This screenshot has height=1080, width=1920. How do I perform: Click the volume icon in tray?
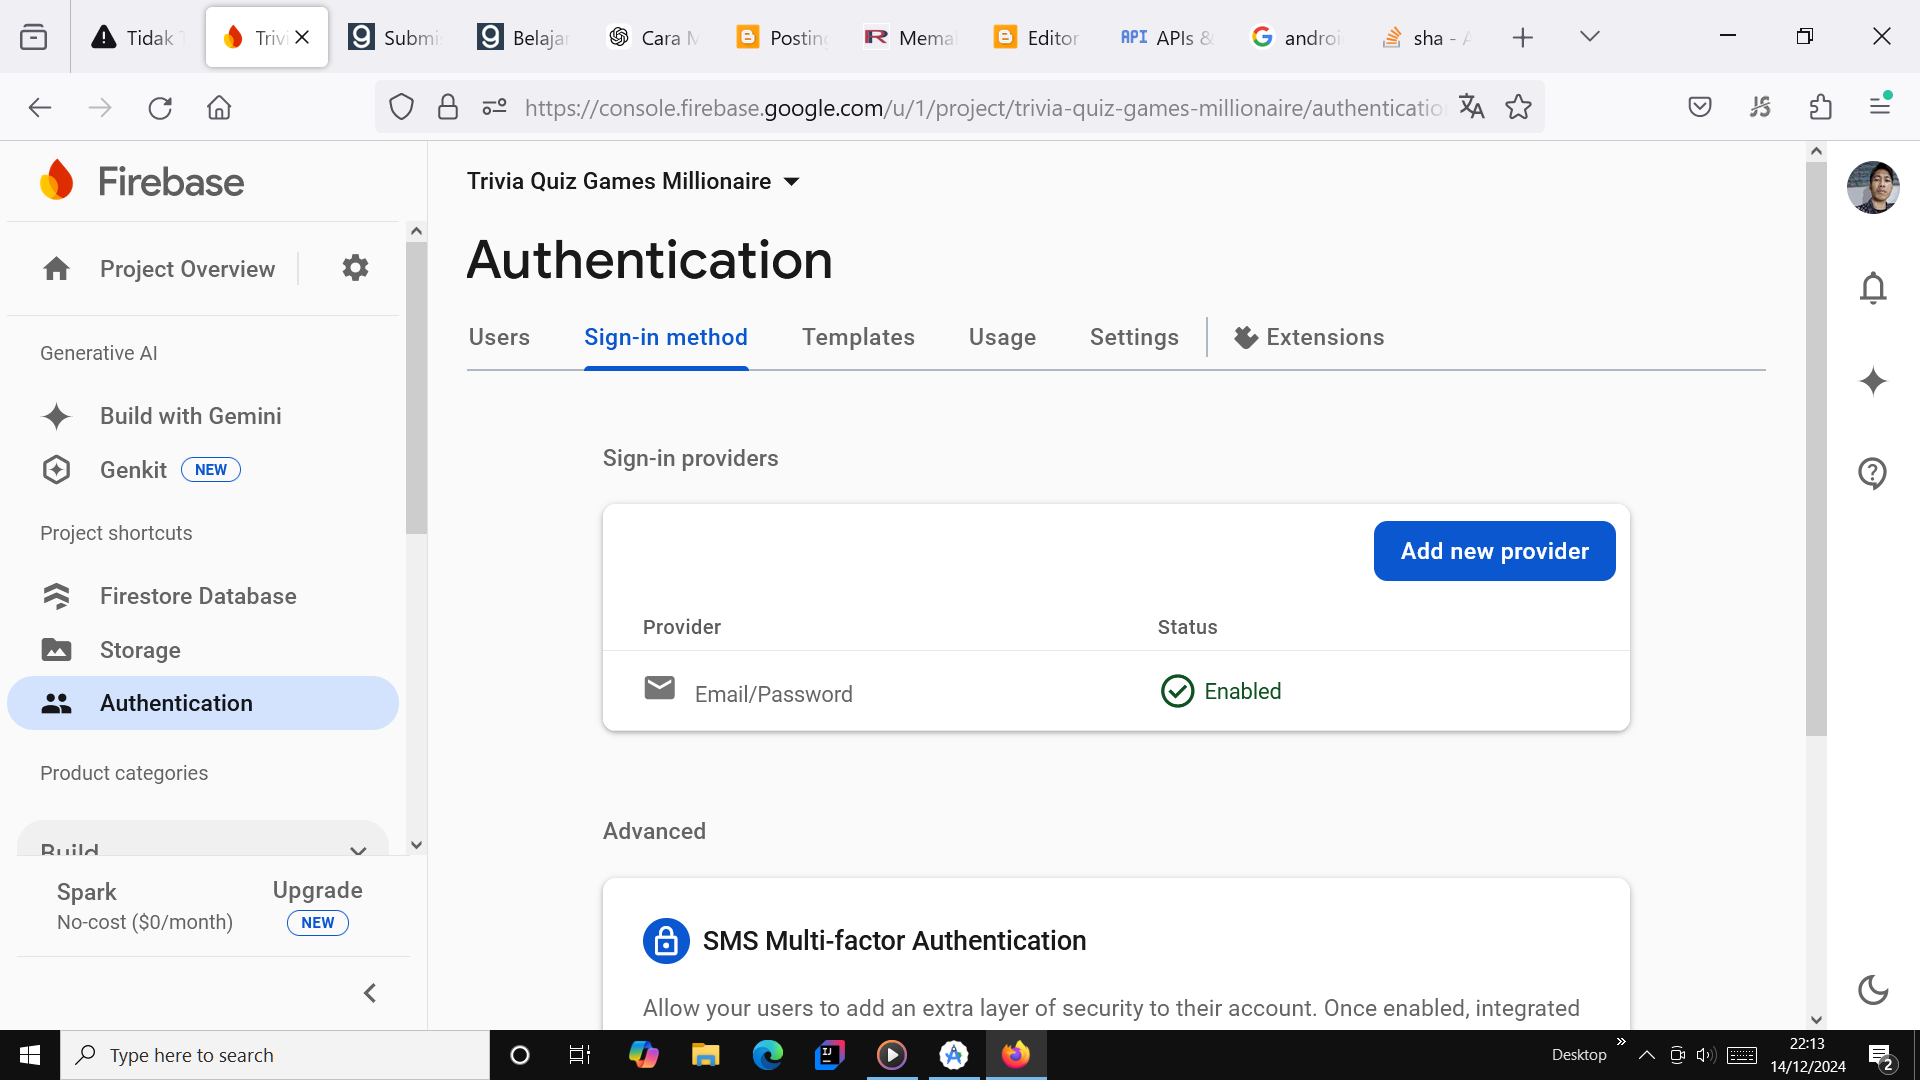coord(1706,1055)
